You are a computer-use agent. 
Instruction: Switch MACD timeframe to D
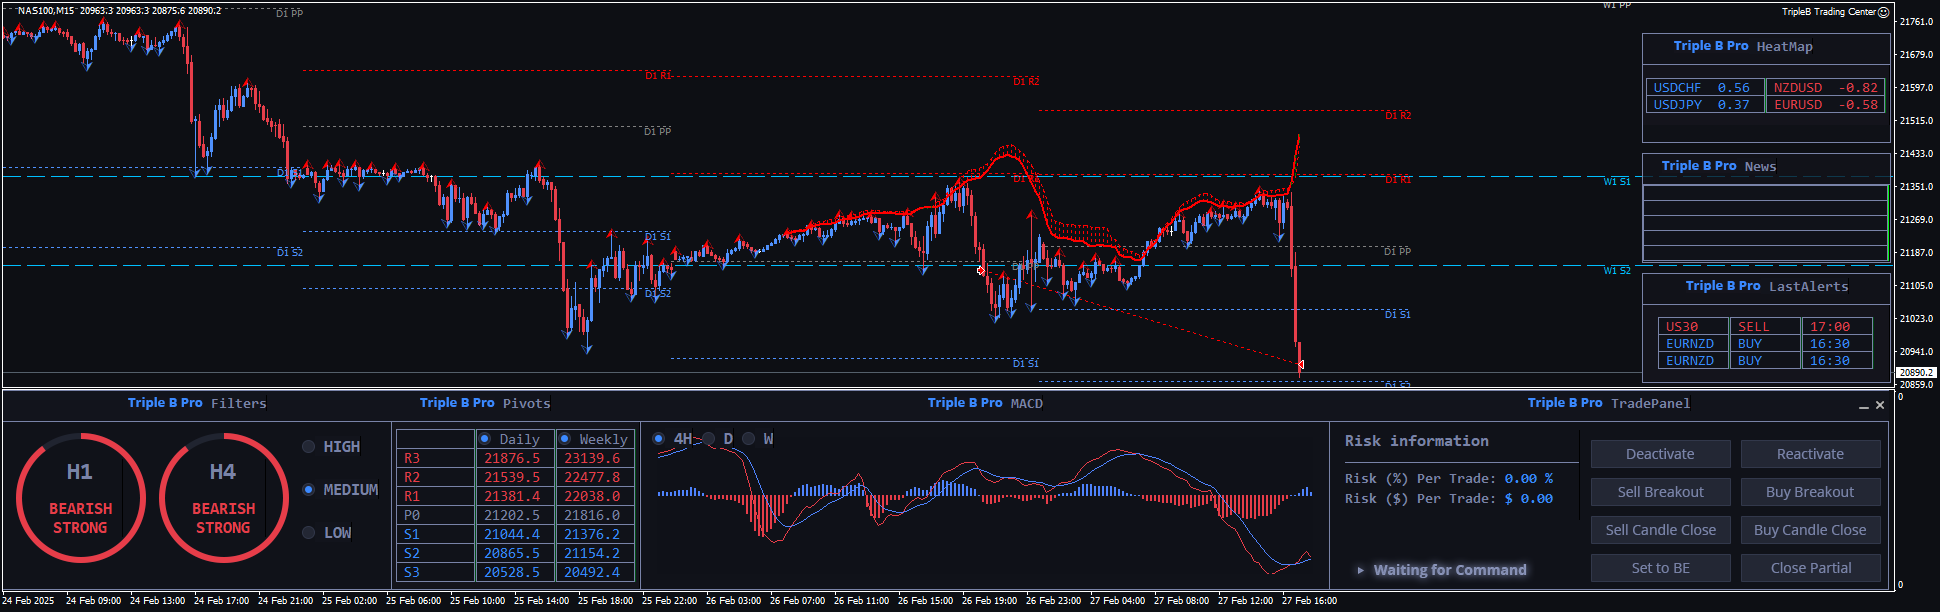click(x=709, y=439)
